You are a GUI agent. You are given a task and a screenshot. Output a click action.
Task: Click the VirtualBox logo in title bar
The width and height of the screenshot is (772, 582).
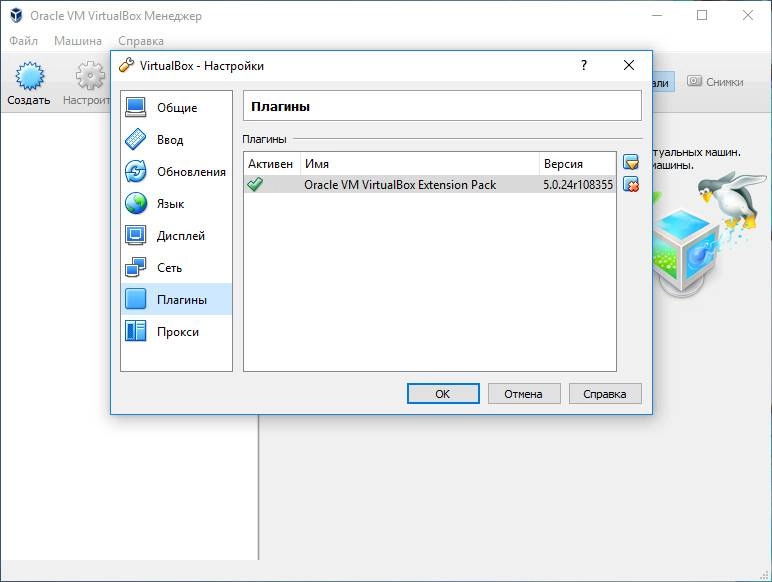point(16,15)
